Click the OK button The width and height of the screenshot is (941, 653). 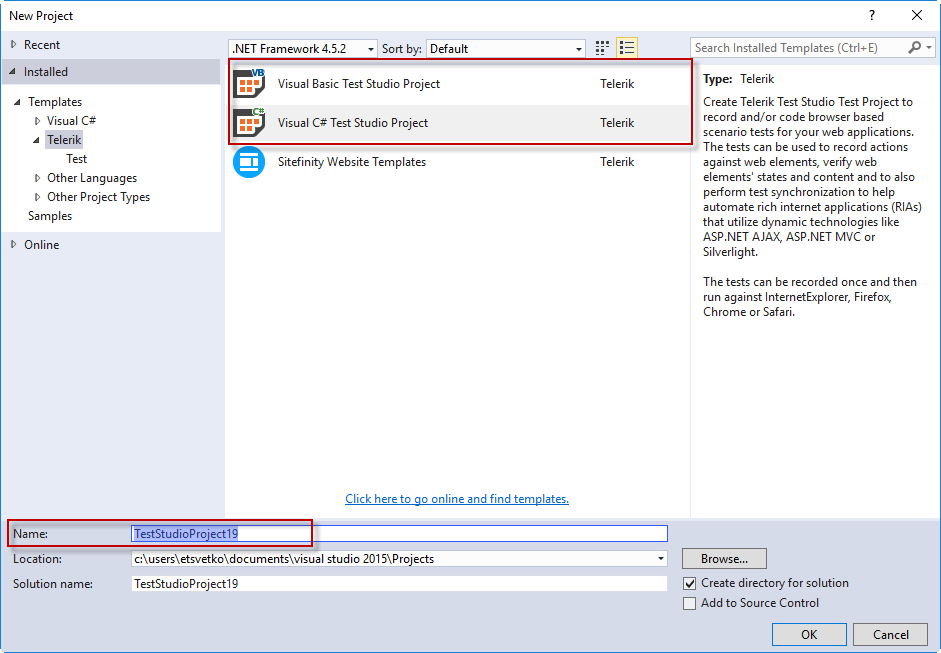[809, 634]
